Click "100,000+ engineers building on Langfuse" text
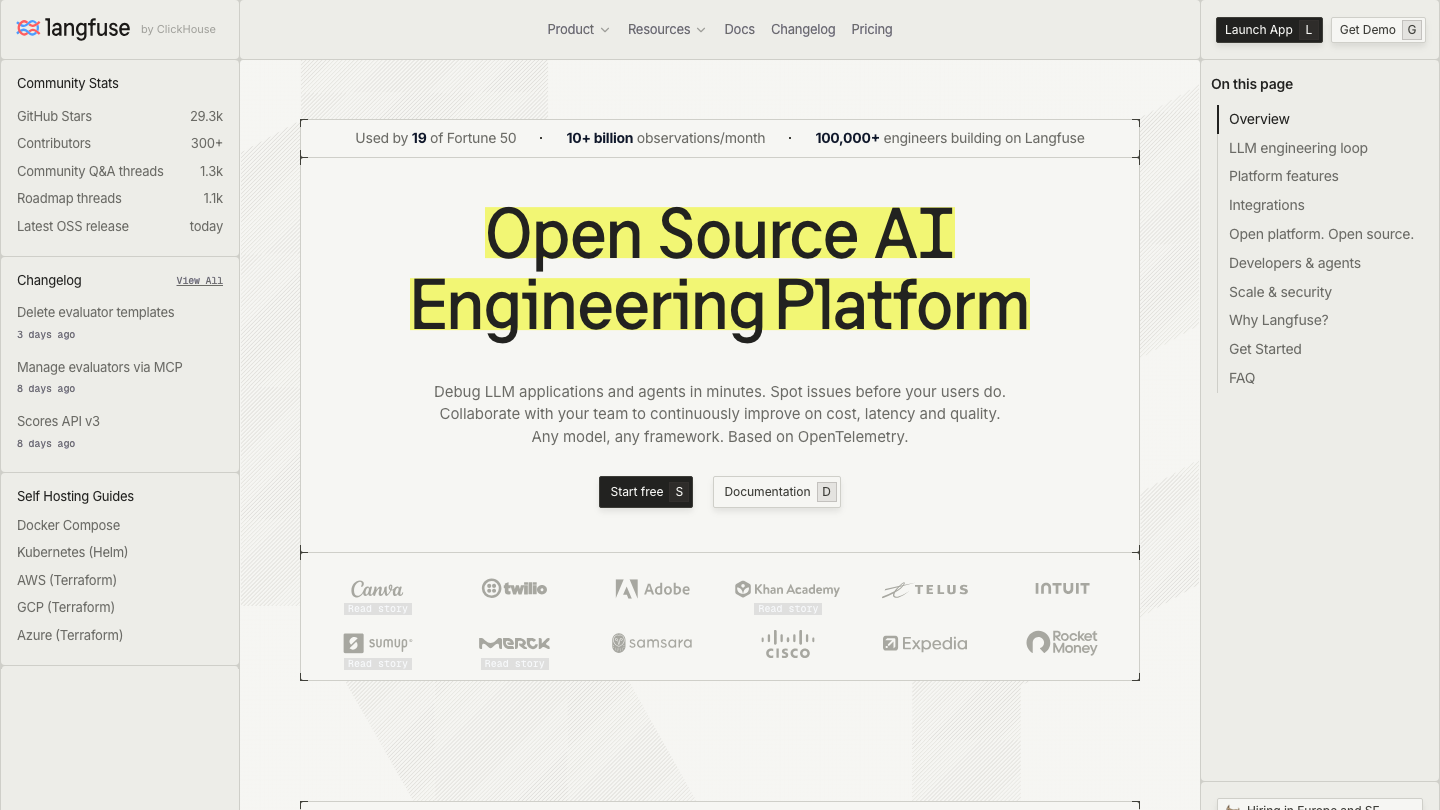 click(950, 138)
